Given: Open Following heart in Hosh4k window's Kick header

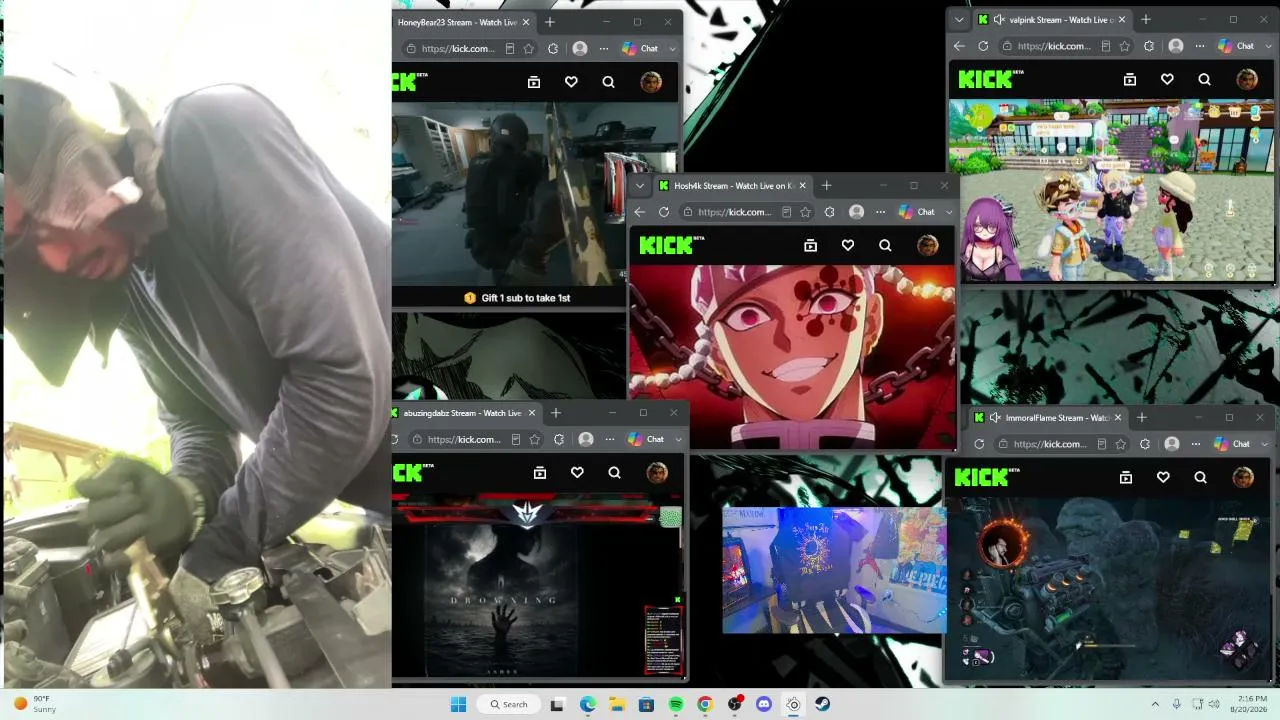Looking at the screenshot, I should pyautogui.click(x=848, y=245).
